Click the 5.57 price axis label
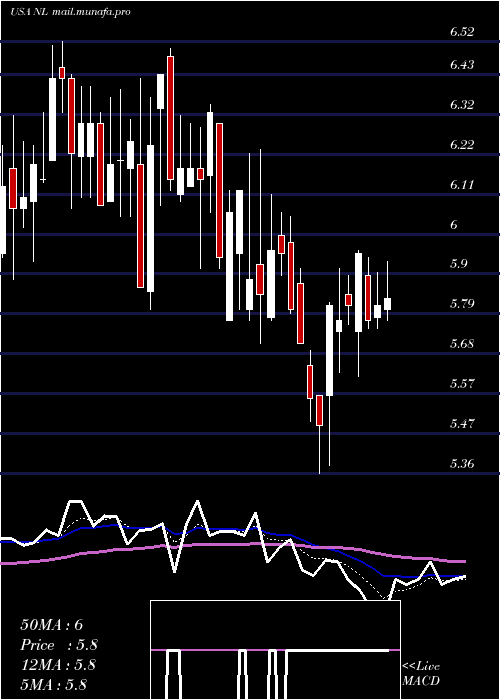 462,383
